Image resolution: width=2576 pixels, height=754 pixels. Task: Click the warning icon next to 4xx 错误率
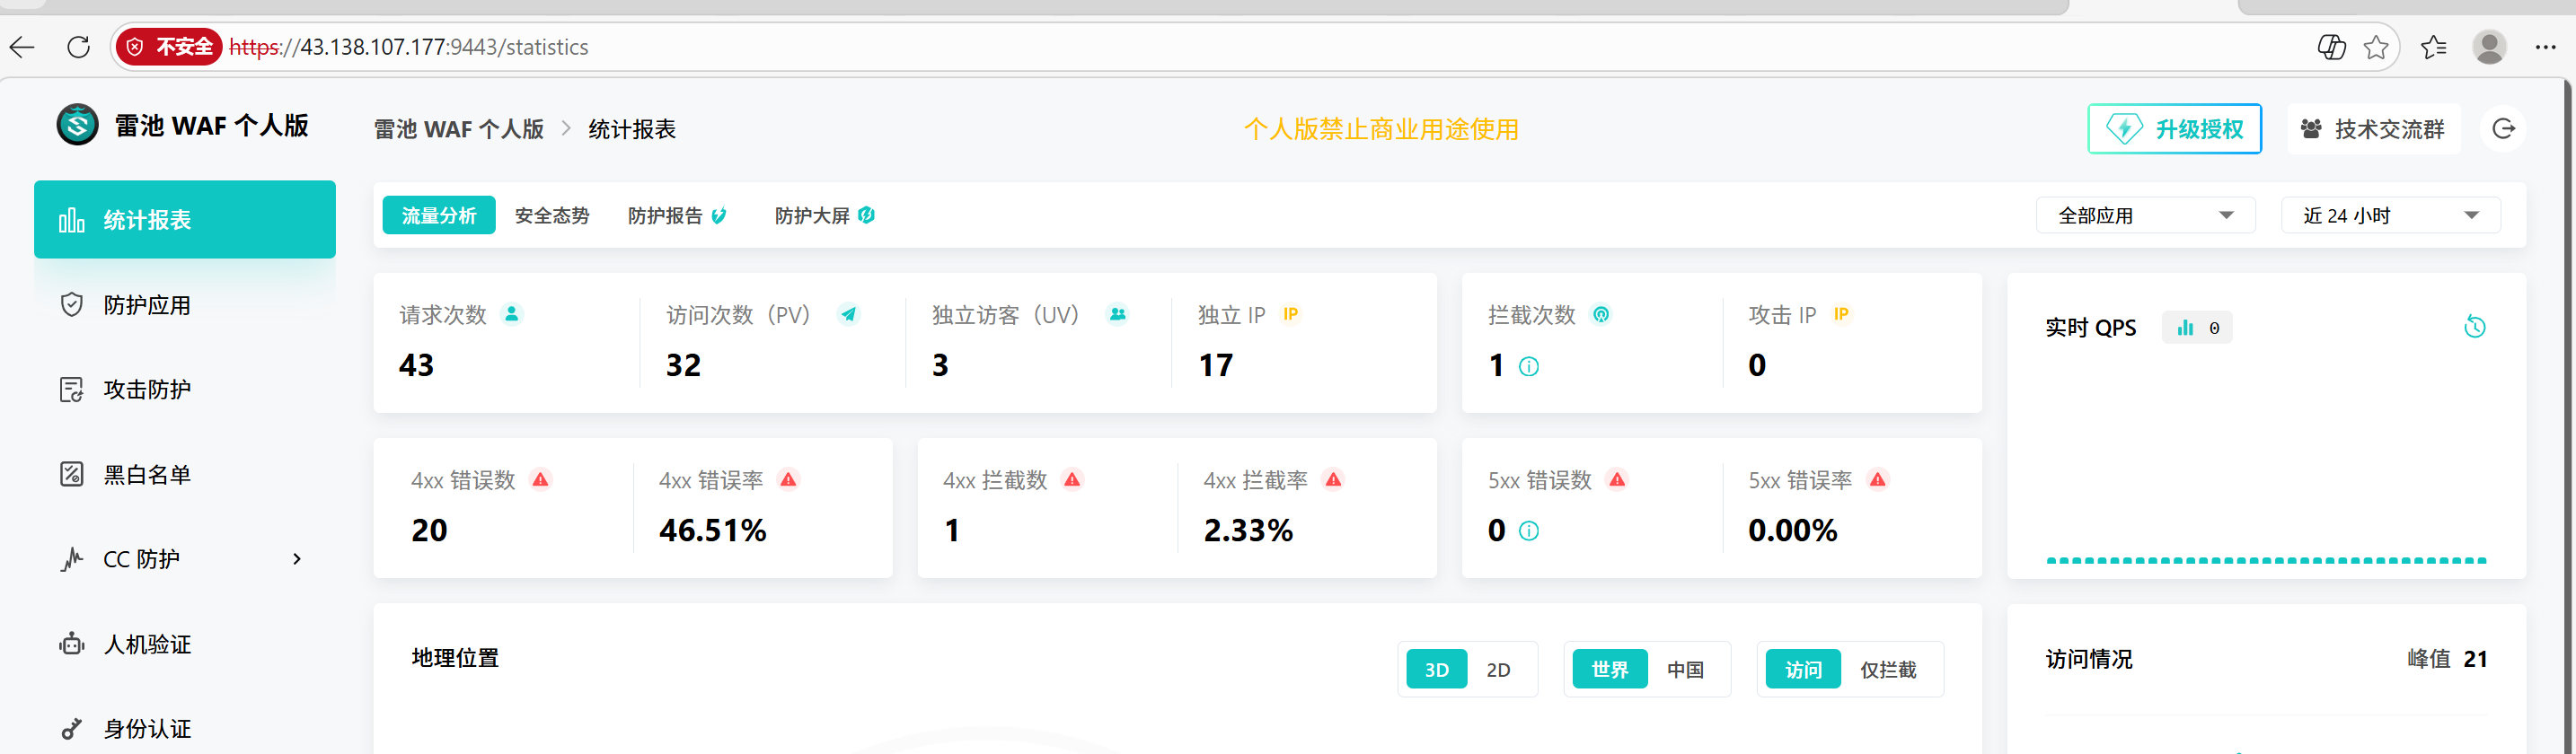pos(789,480)
